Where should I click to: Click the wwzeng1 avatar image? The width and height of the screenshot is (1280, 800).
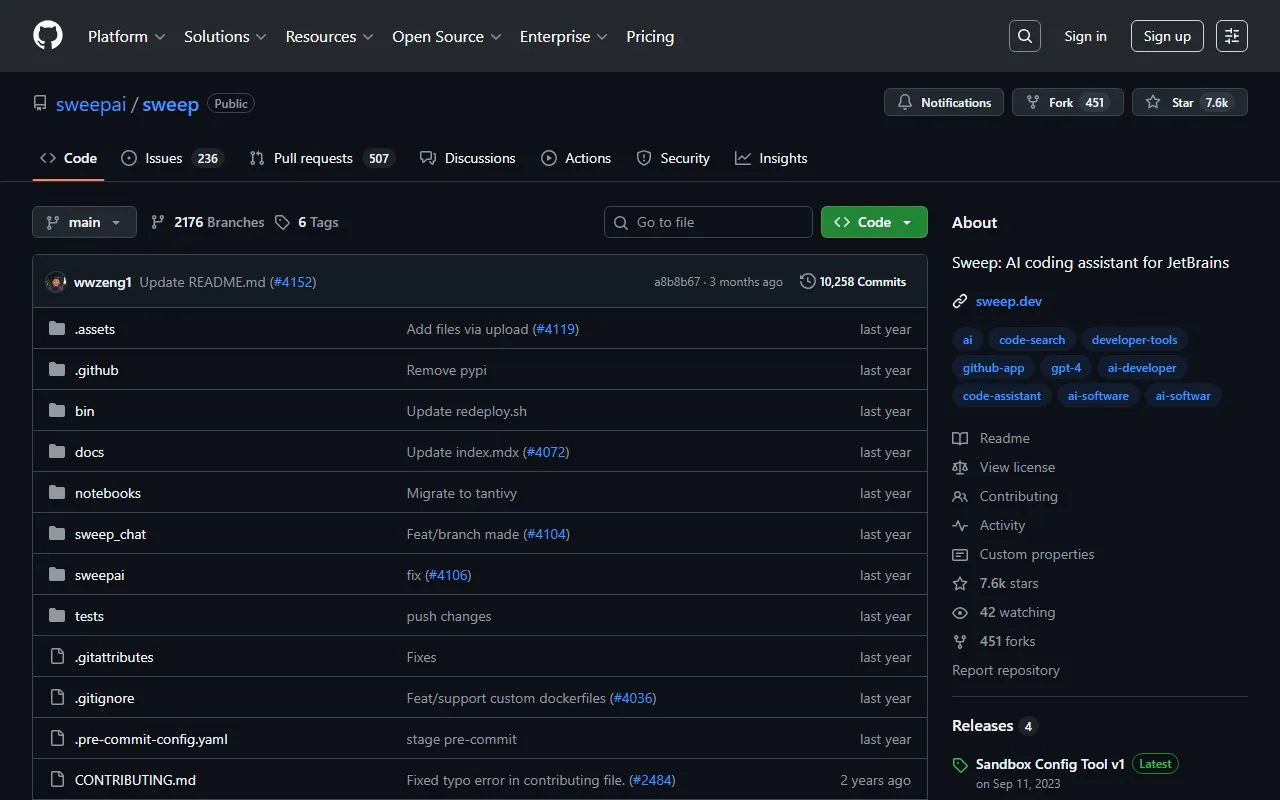tap(56, 282)
